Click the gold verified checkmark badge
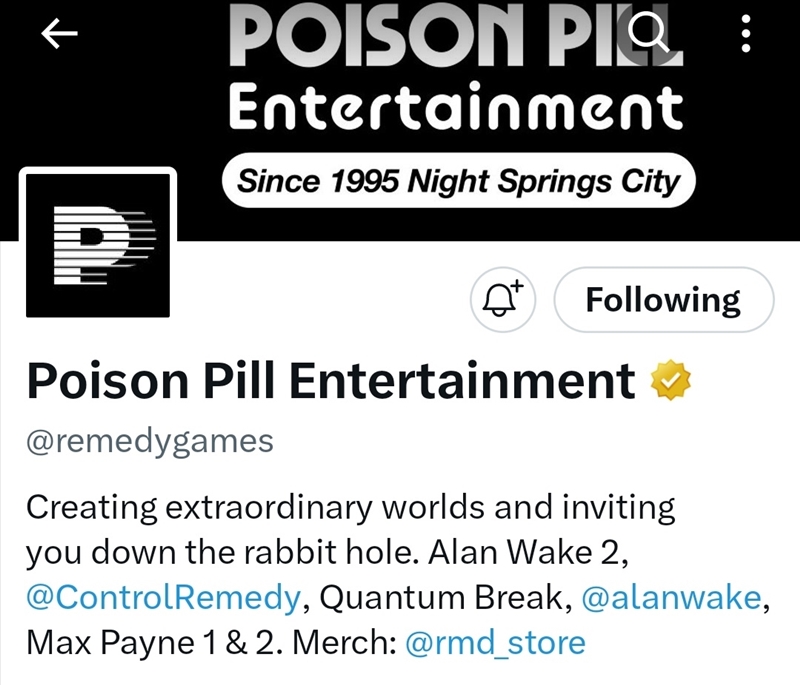The image size is (800, 685). (x=671, y=380)
